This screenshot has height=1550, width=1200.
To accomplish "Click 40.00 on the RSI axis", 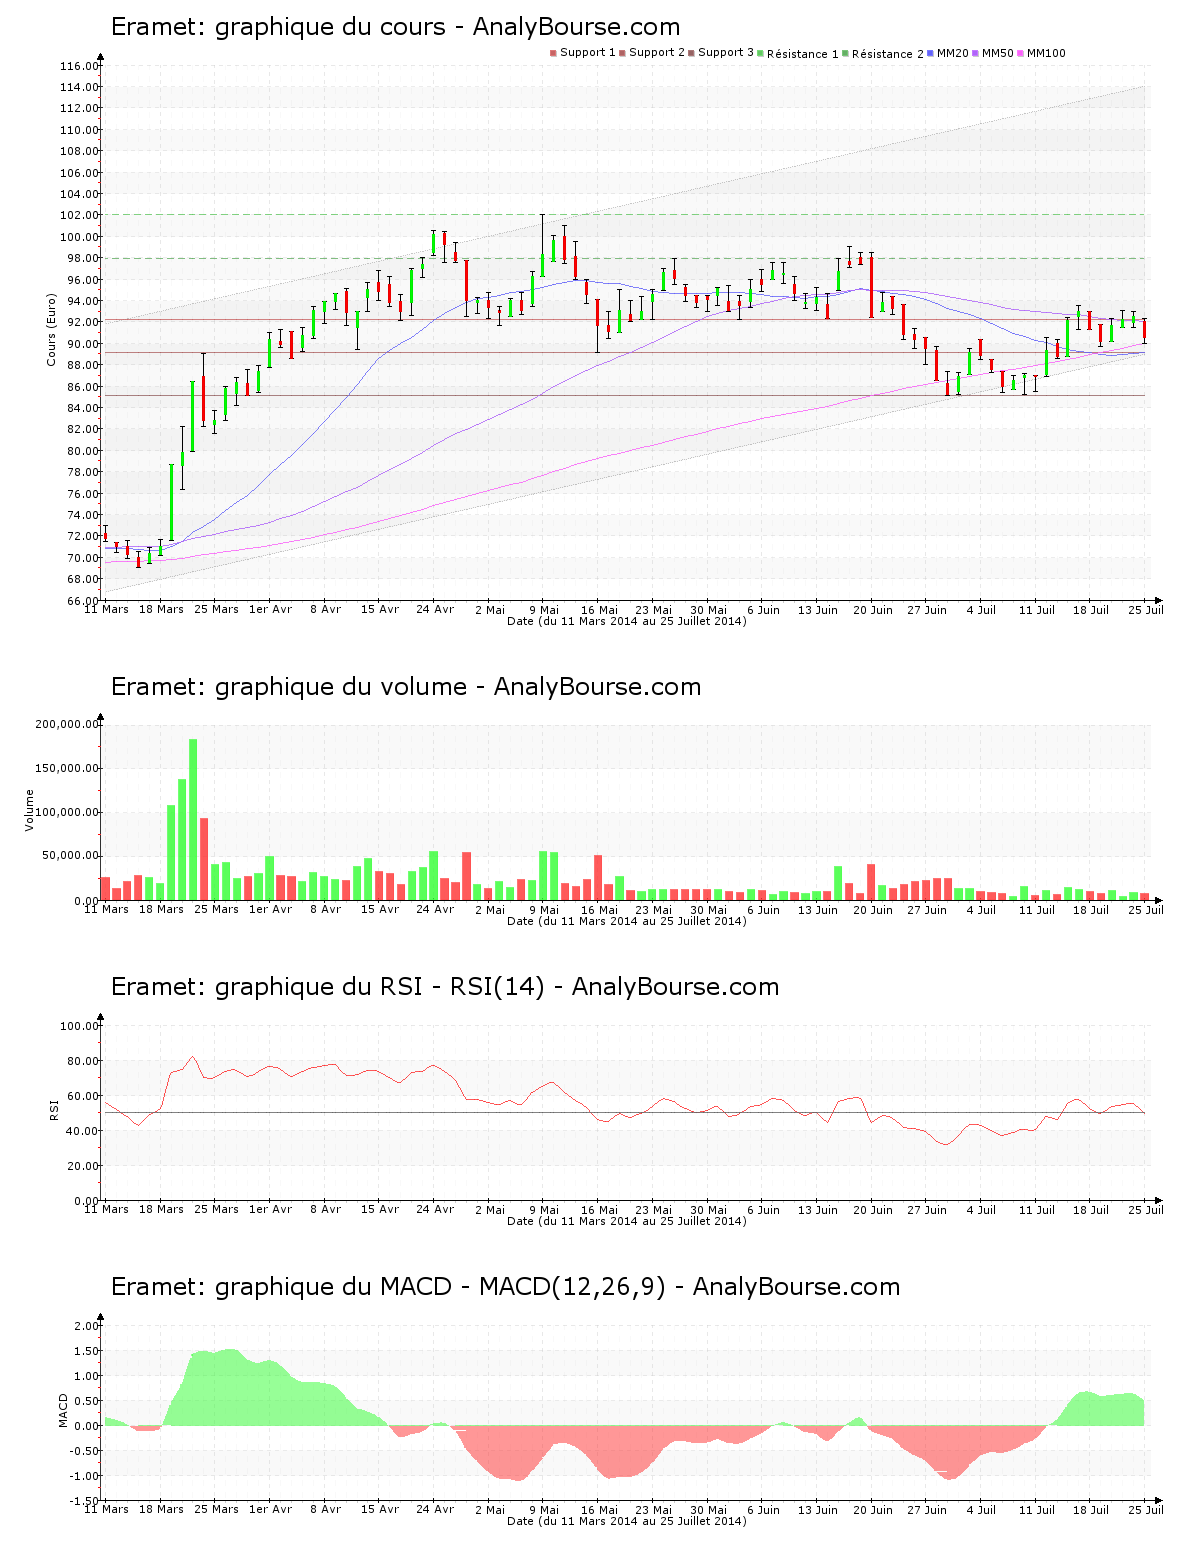I will (x=82, y=1131).
